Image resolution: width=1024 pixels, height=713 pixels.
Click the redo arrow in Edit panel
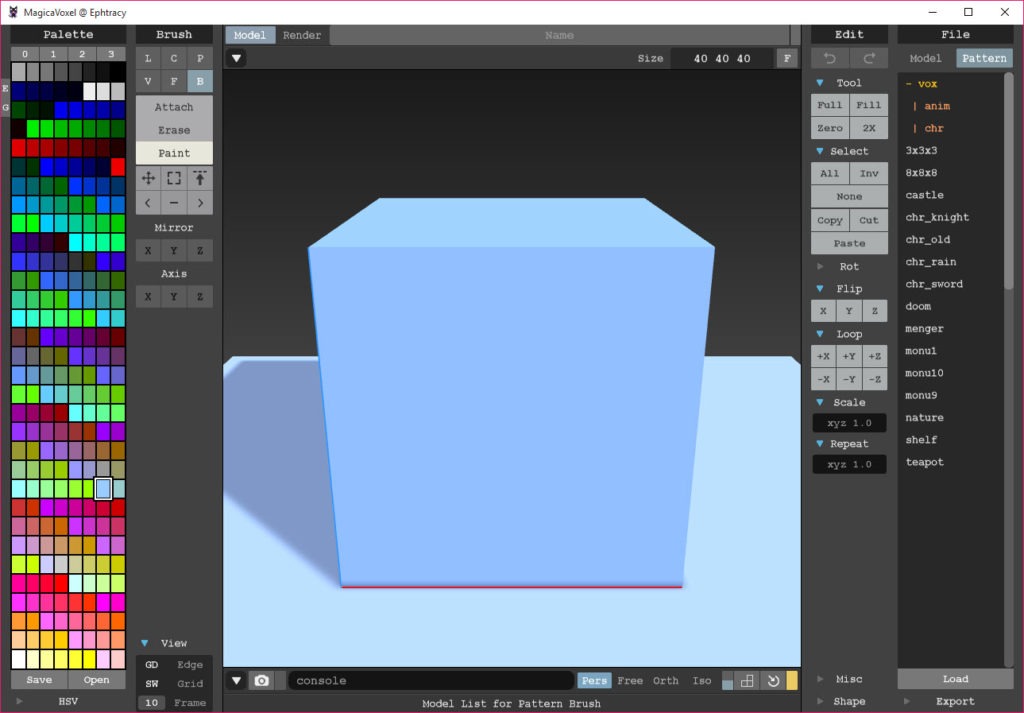pos(868,59)
